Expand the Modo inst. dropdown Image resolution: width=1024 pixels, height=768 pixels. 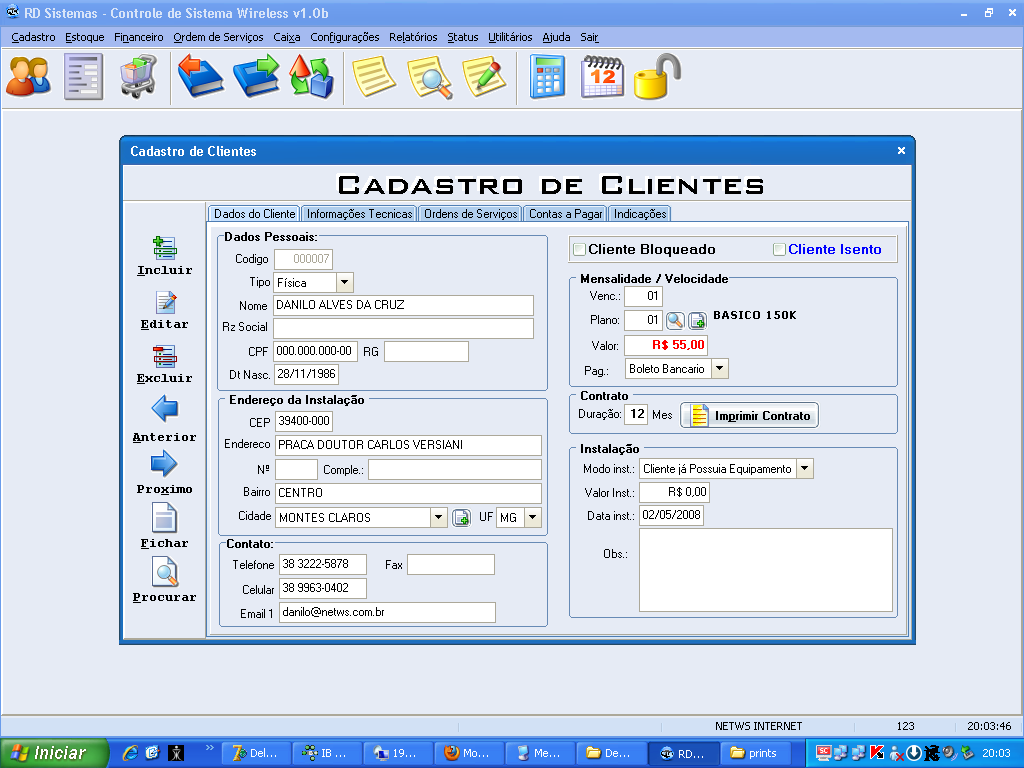point(805,469)
